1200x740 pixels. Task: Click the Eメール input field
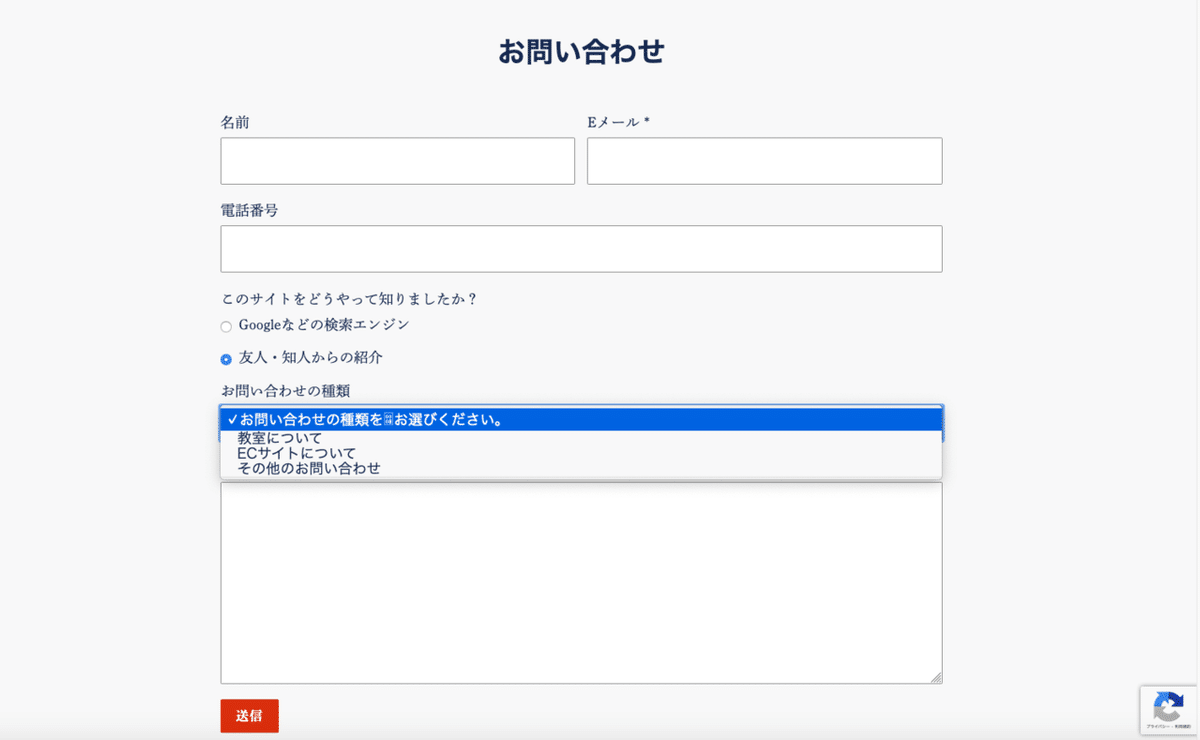click(x=764, y=161)
